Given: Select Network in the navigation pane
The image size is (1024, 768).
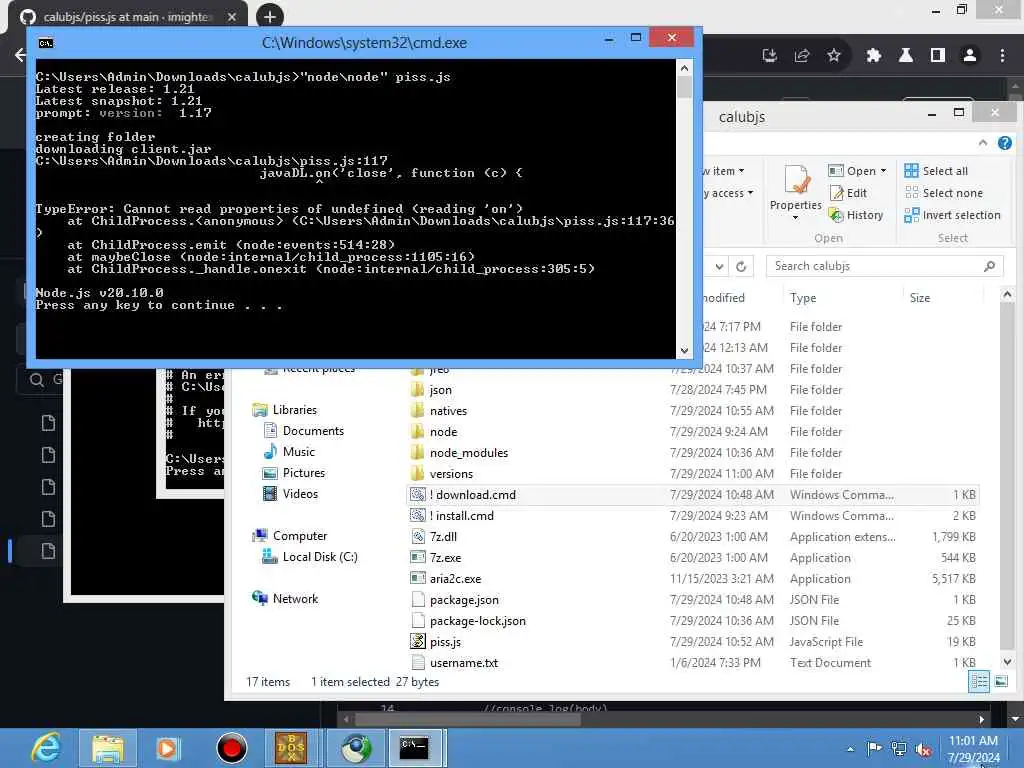Looking at the screenshot, I should coord(295,598).
